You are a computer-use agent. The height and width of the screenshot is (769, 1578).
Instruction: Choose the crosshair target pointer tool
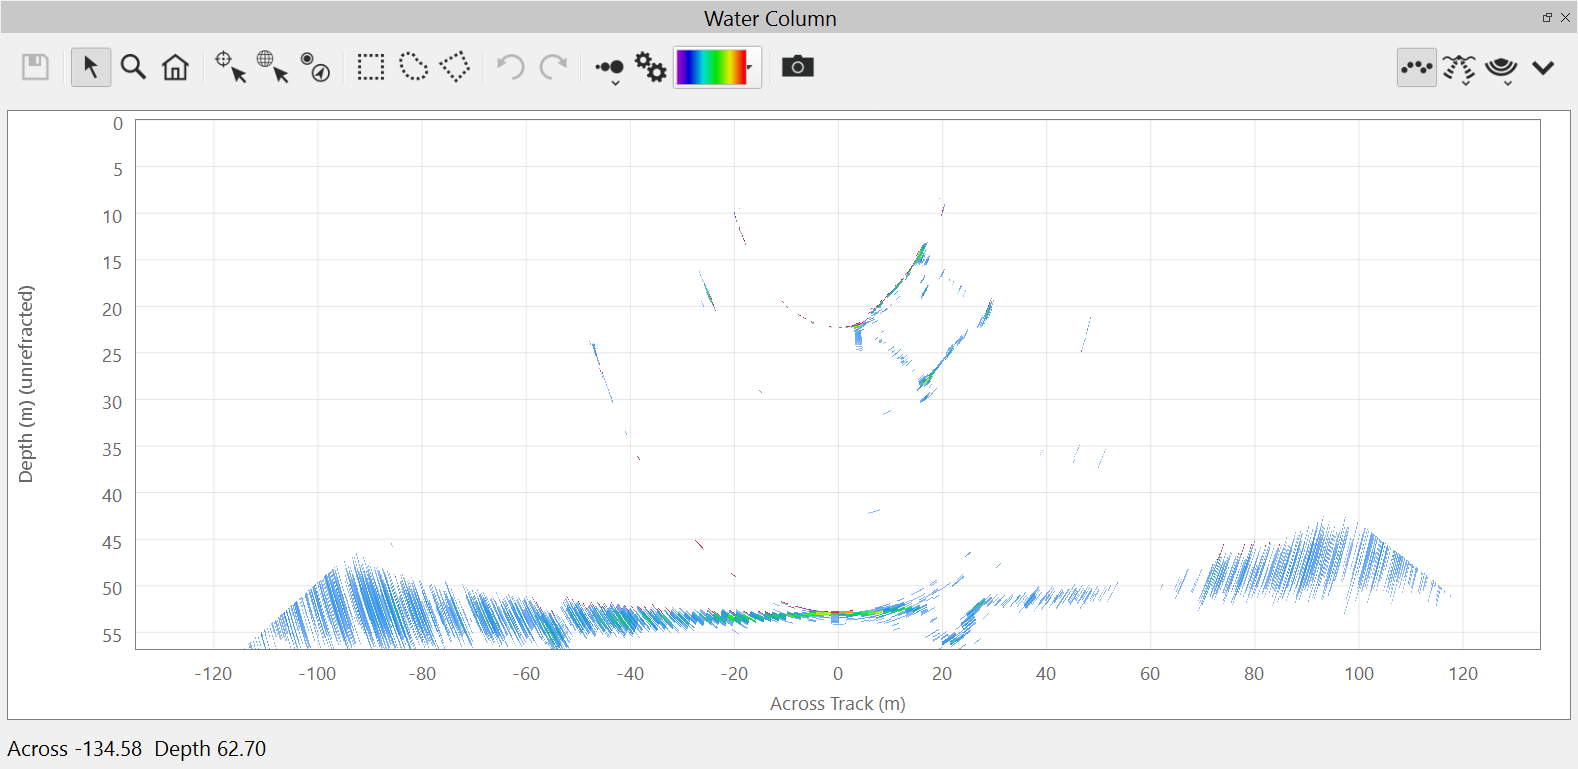tap(230, 67)
